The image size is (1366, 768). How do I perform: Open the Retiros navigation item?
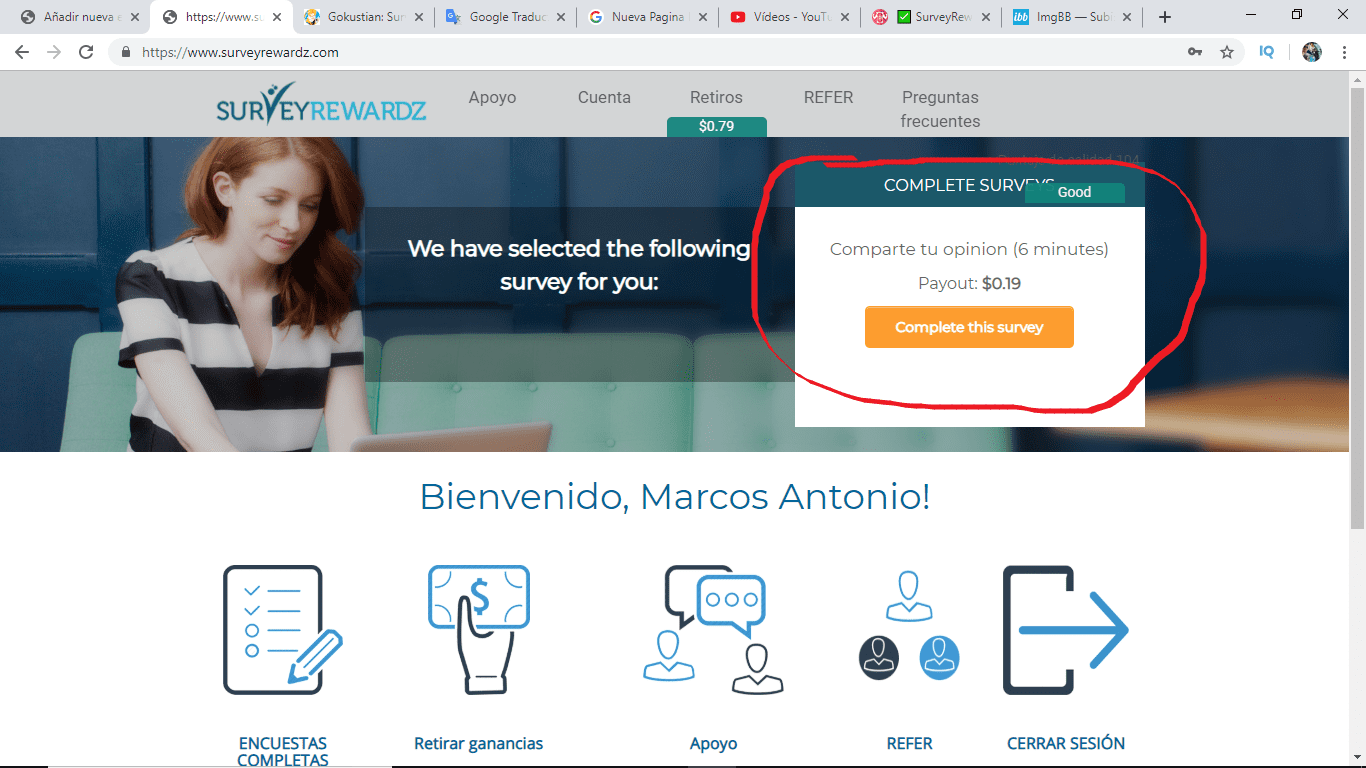[716, 97]
